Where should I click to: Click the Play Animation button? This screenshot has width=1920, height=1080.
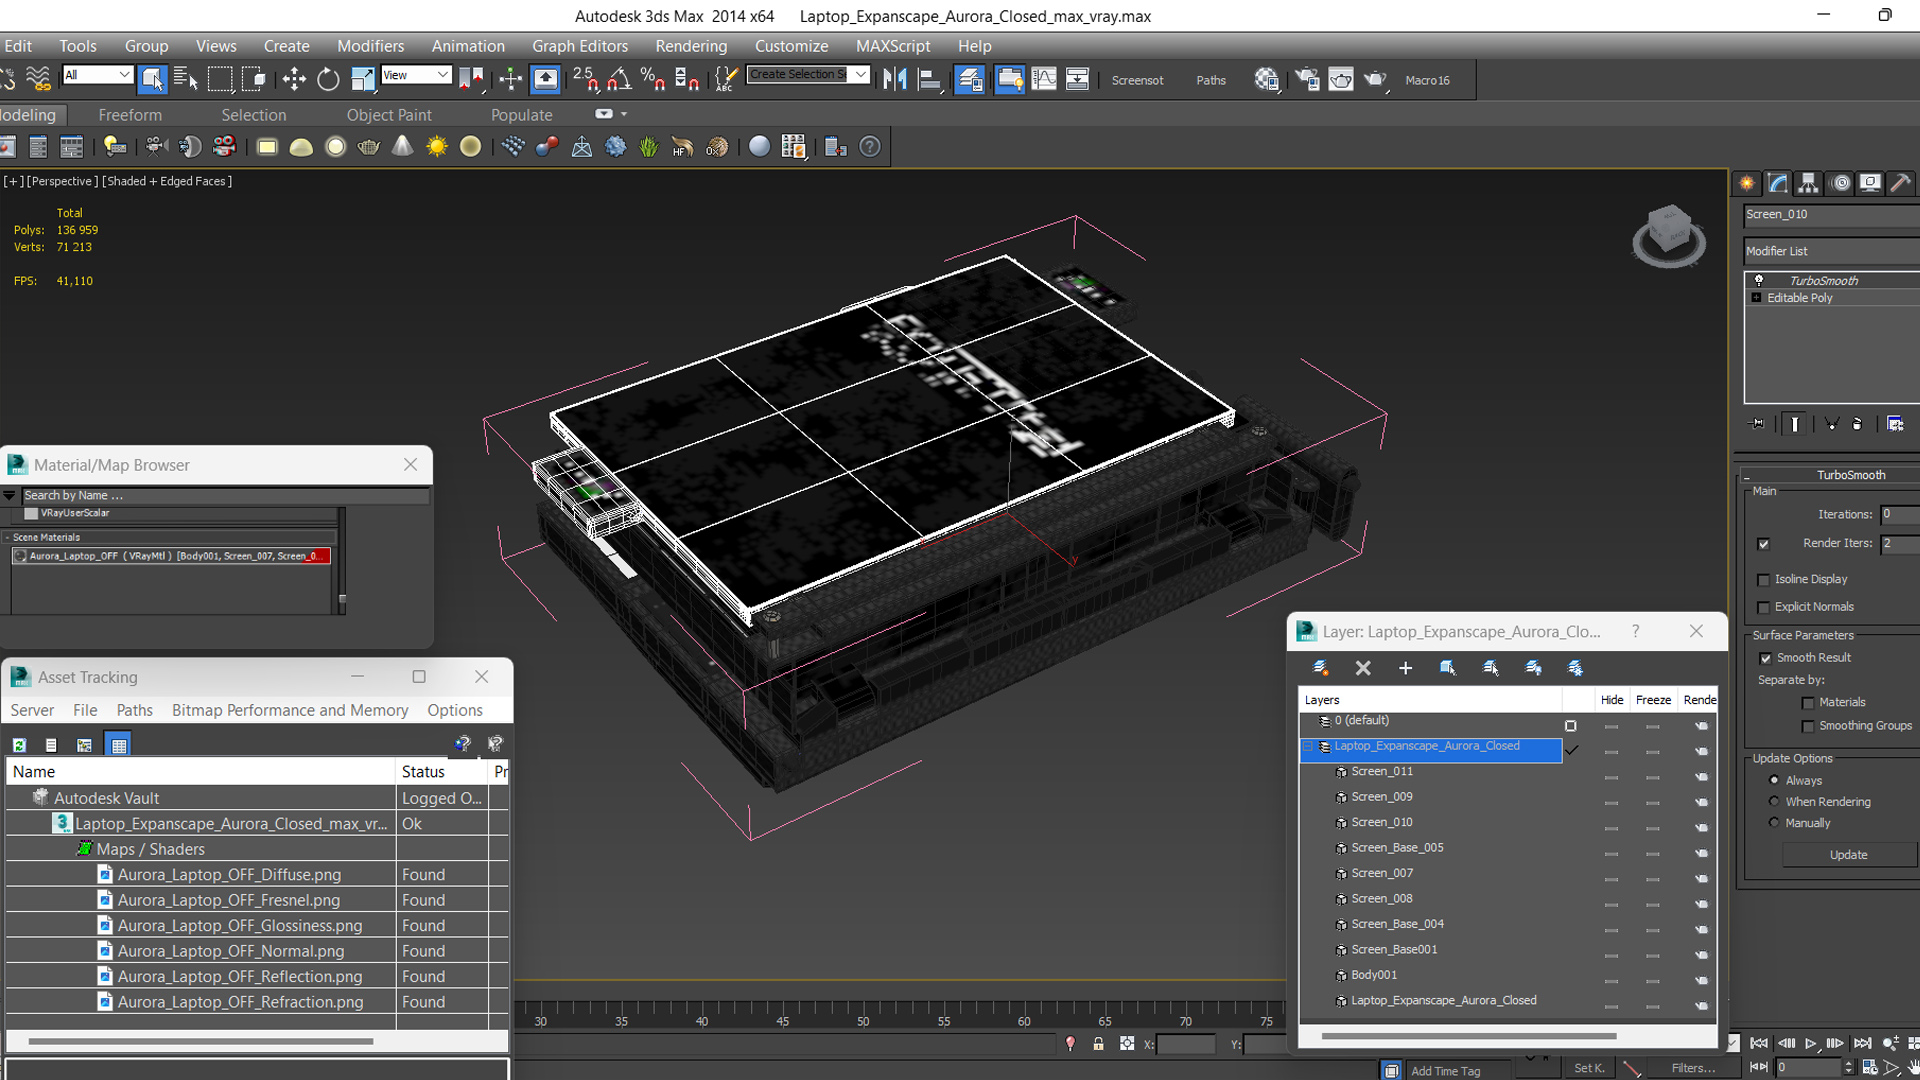pyautogui.click(x=1810, y=1043)
